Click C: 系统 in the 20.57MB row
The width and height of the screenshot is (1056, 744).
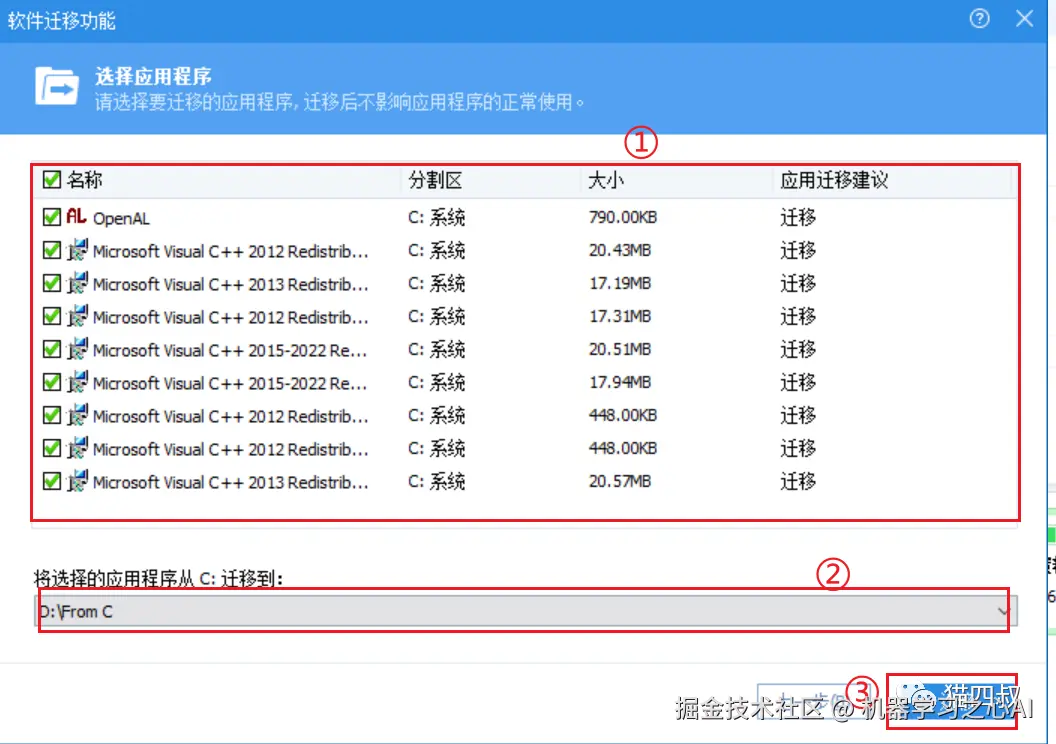point(436,481)
